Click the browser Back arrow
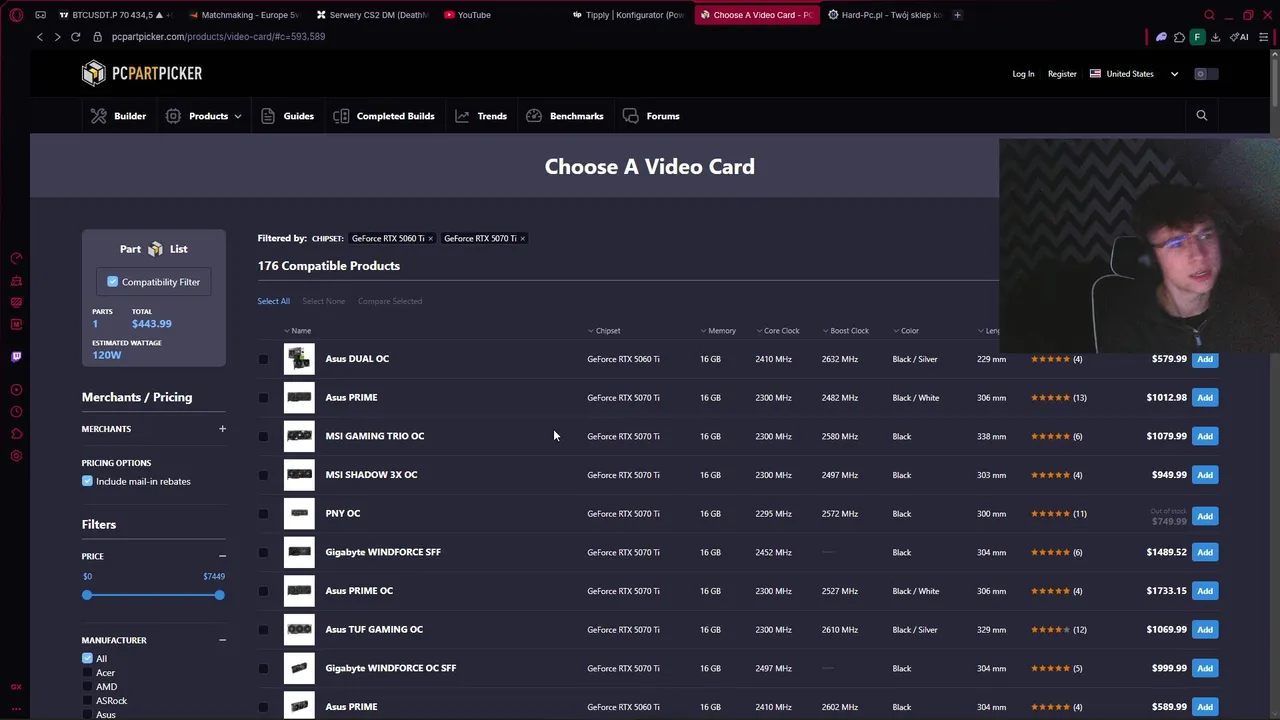 click(40, 37)
